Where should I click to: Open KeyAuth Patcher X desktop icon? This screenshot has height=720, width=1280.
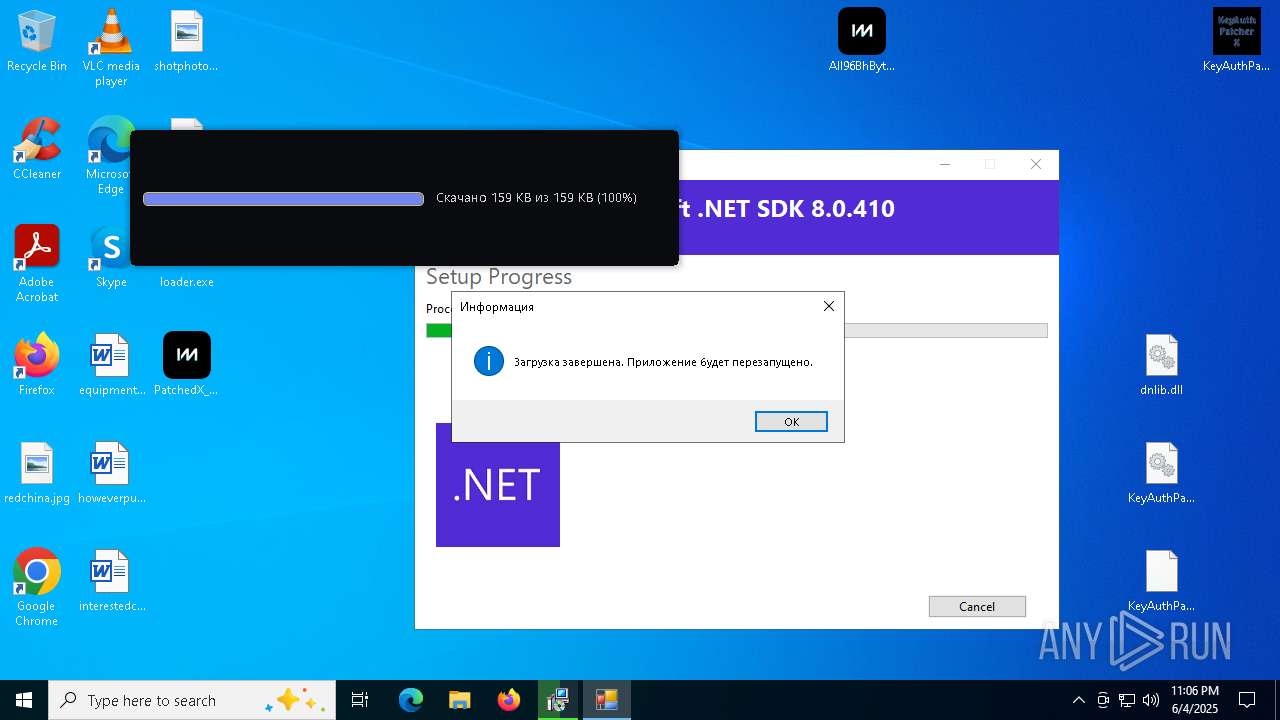point(1236,42)
